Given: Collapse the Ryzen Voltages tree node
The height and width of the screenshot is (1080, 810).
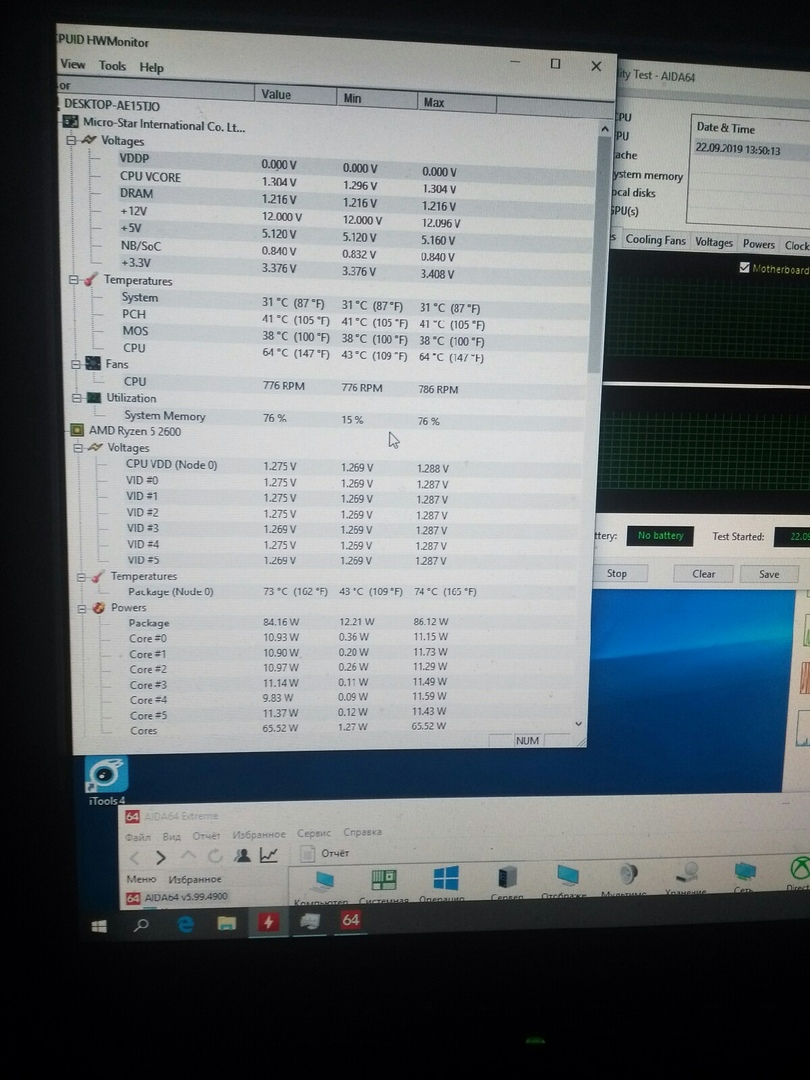Looking at the screenshot, I should click(x=79, y=448).
